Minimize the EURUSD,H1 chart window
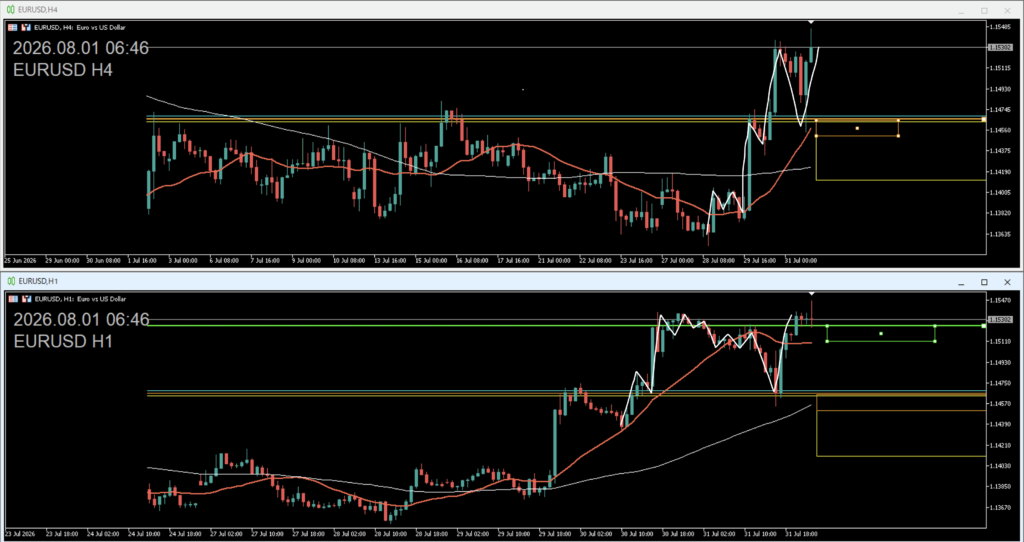The width and height of the screenshot is (1024, 542). coord(961,283)
